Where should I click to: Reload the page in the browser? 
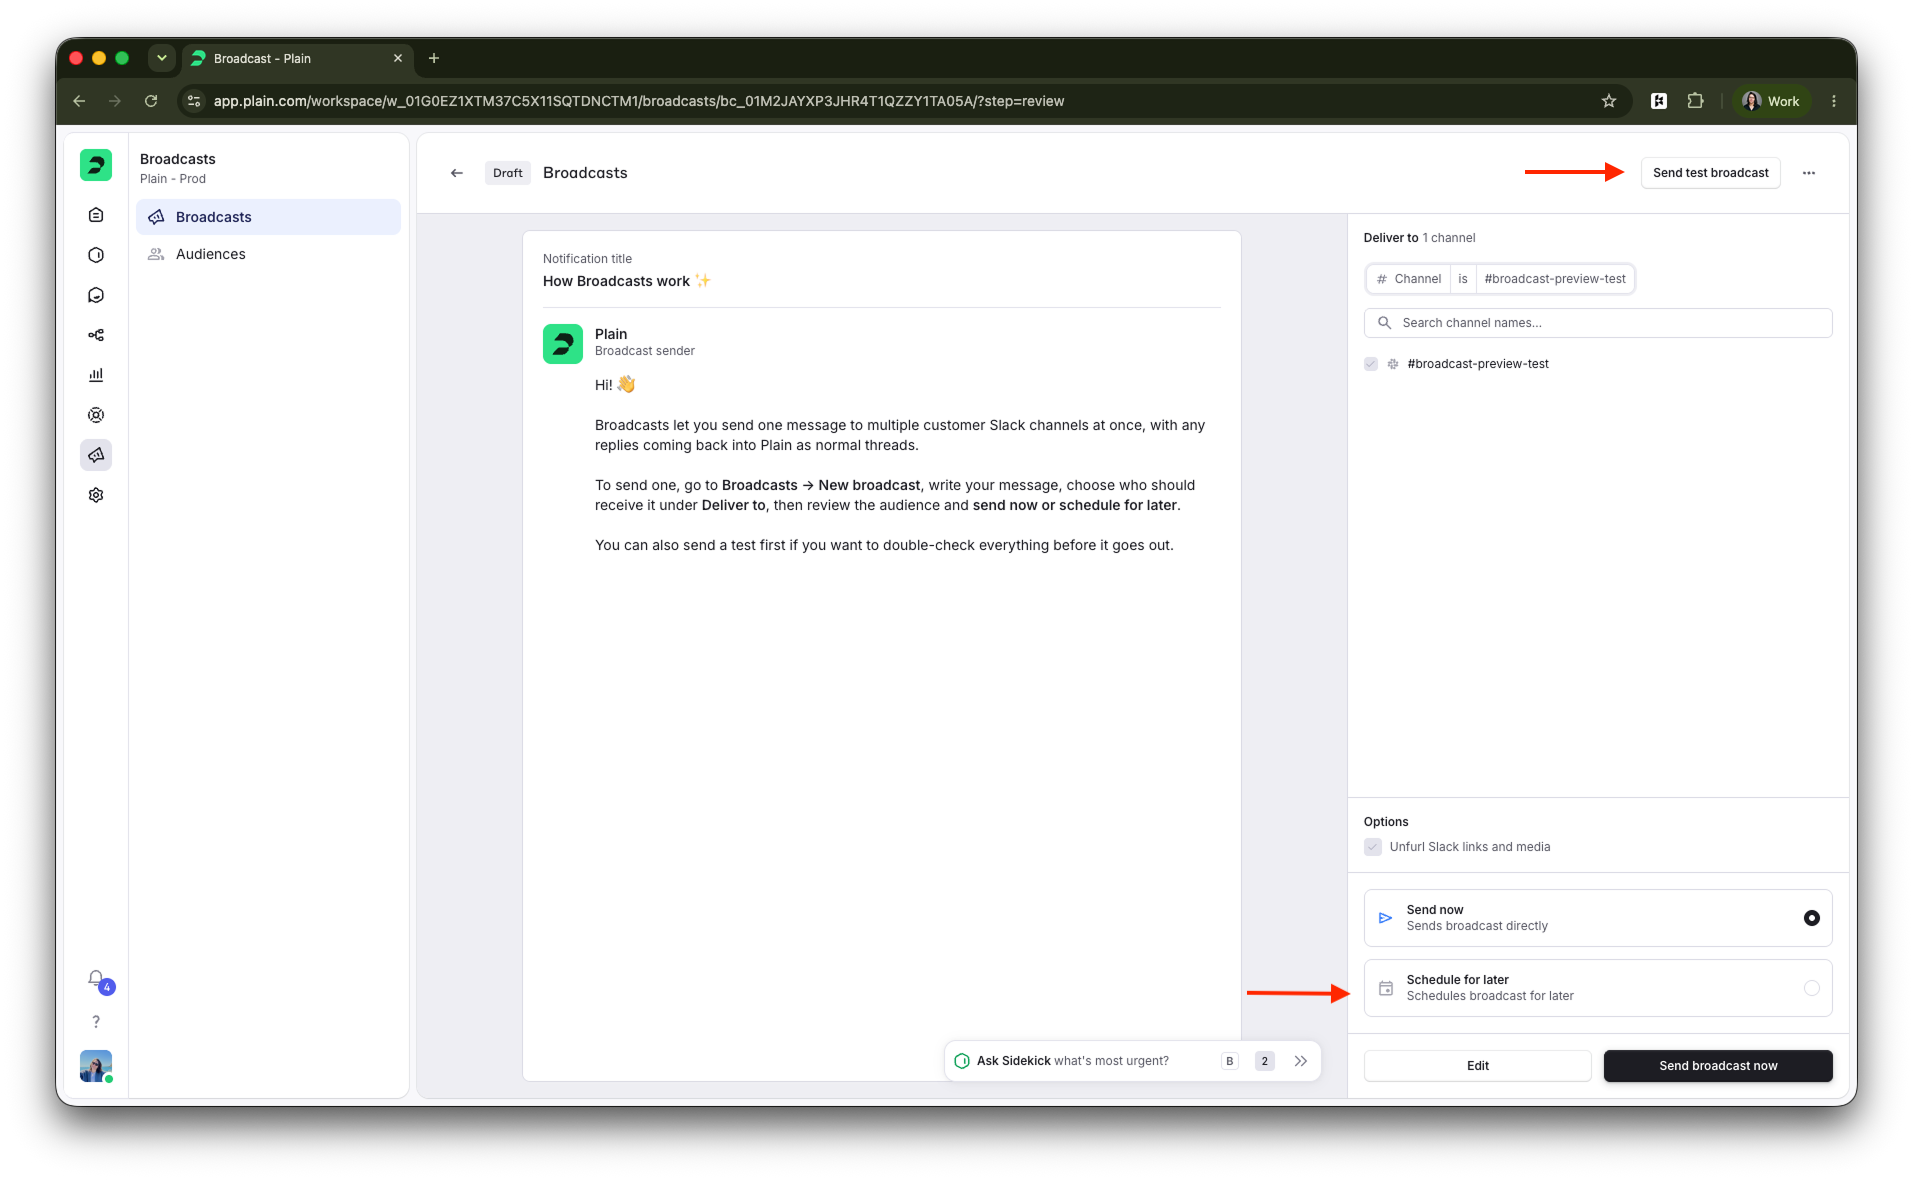(x=151, y=101)
